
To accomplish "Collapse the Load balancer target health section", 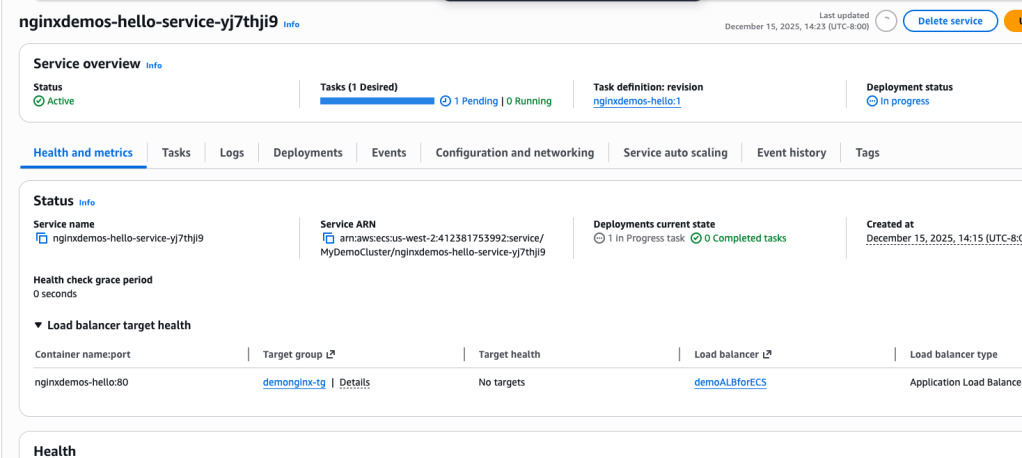I will pos(39,325).
